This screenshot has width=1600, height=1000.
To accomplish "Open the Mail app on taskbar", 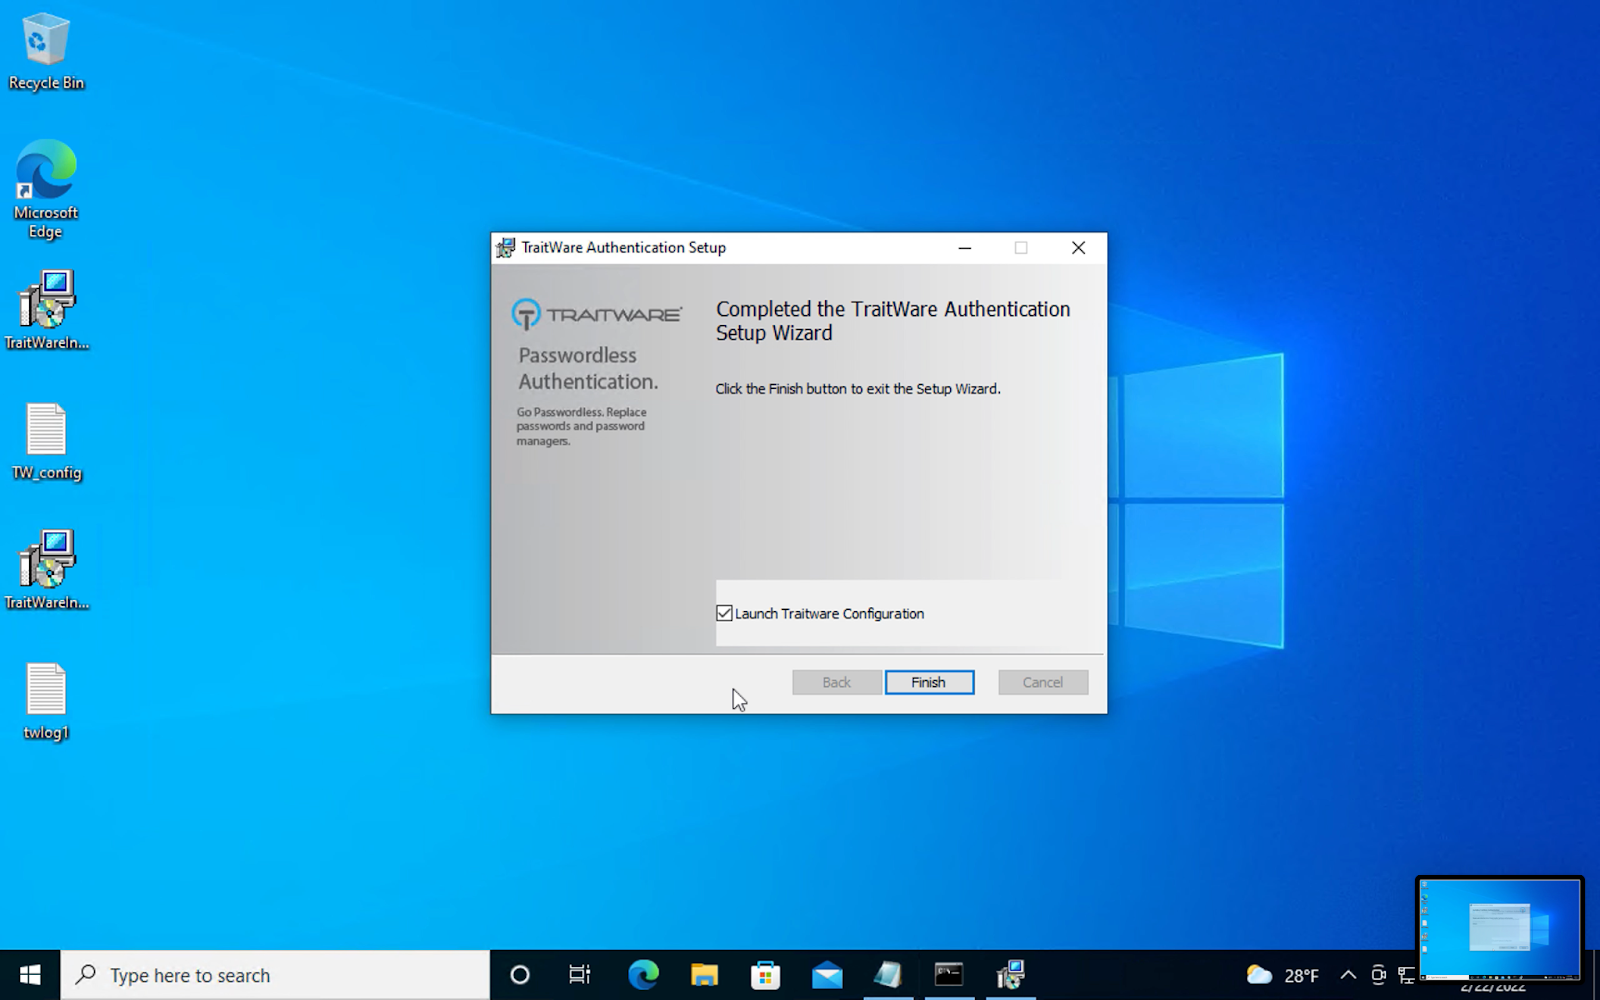I will pyautogui.click(x=827, y=975).
